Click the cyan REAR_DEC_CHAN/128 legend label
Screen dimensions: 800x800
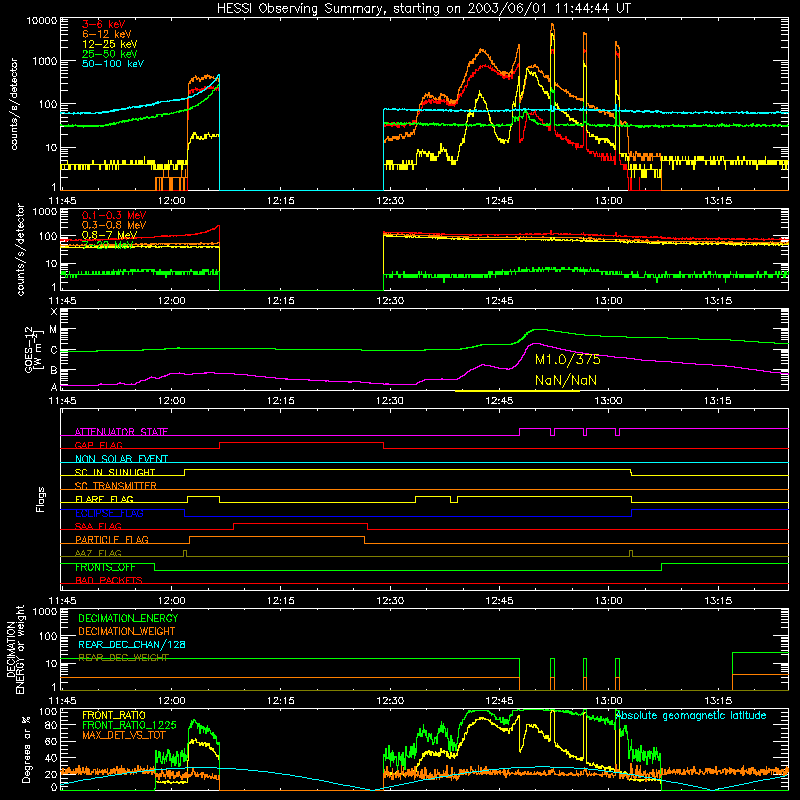pyautogui.click(x=132, y=645)
